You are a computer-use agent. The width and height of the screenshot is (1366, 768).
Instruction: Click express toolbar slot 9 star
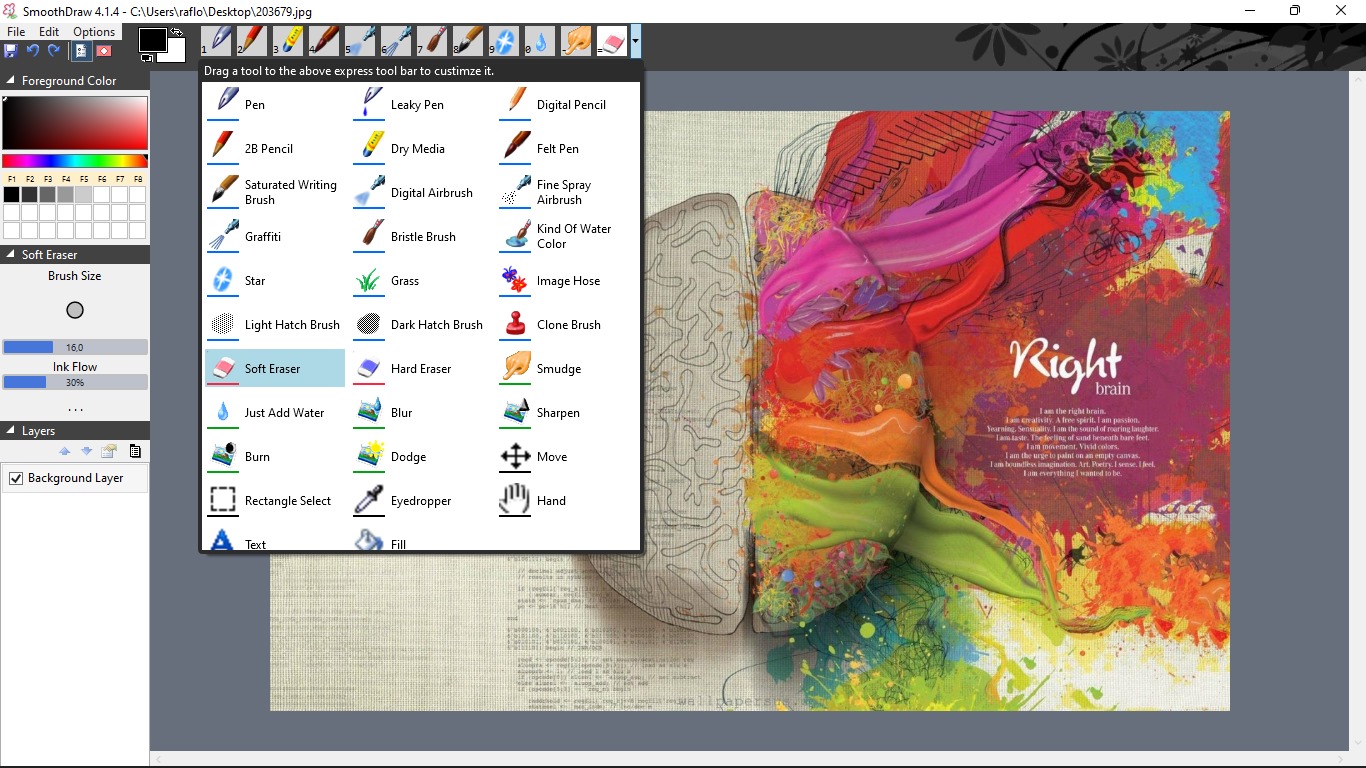point(504,41)
